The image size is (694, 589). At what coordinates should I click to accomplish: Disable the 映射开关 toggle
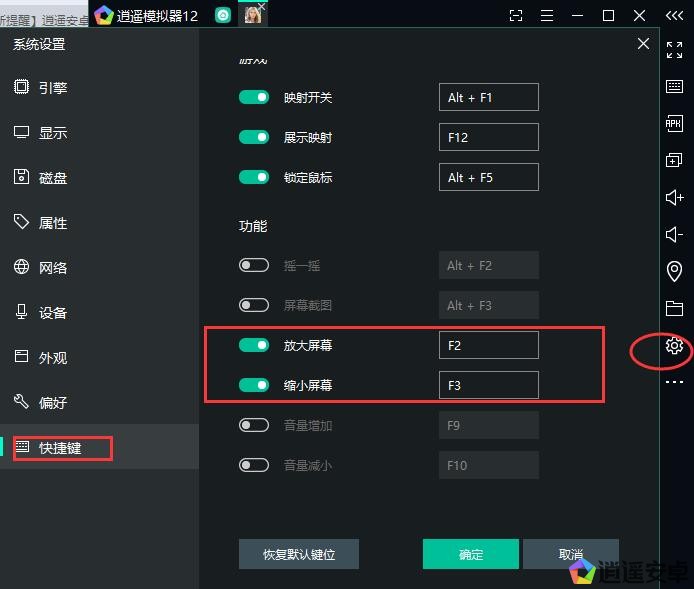tap(254, 97)
